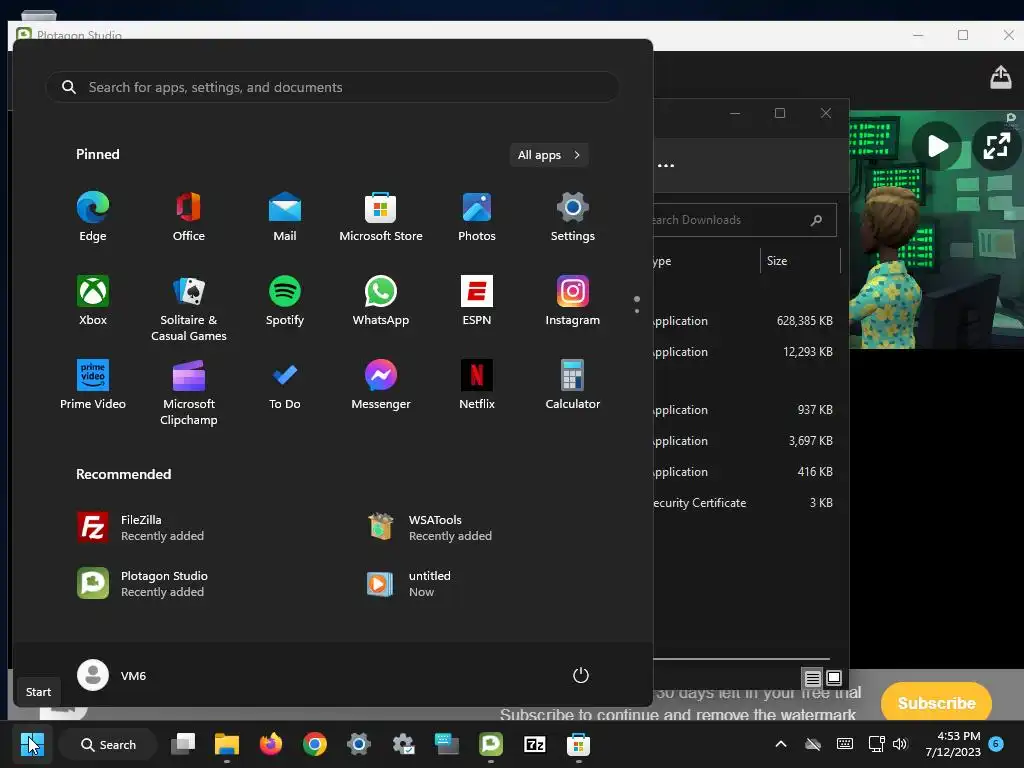
Task: Open Microsoft Store taskbar icon
Action: [x=578, y=744]
